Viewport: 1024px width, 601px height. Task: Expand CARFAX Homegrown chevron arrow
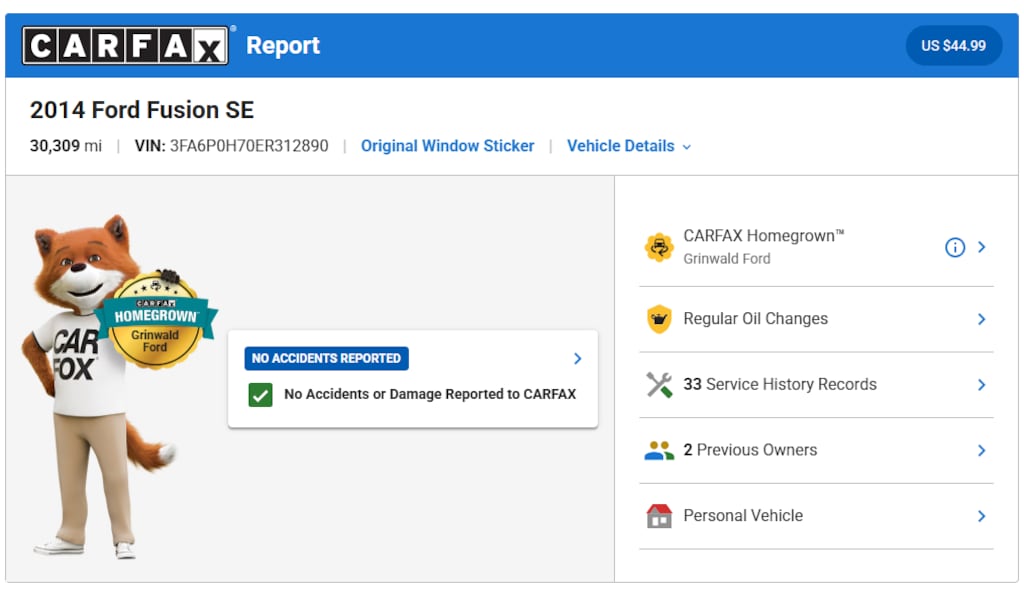click(982, 248)
